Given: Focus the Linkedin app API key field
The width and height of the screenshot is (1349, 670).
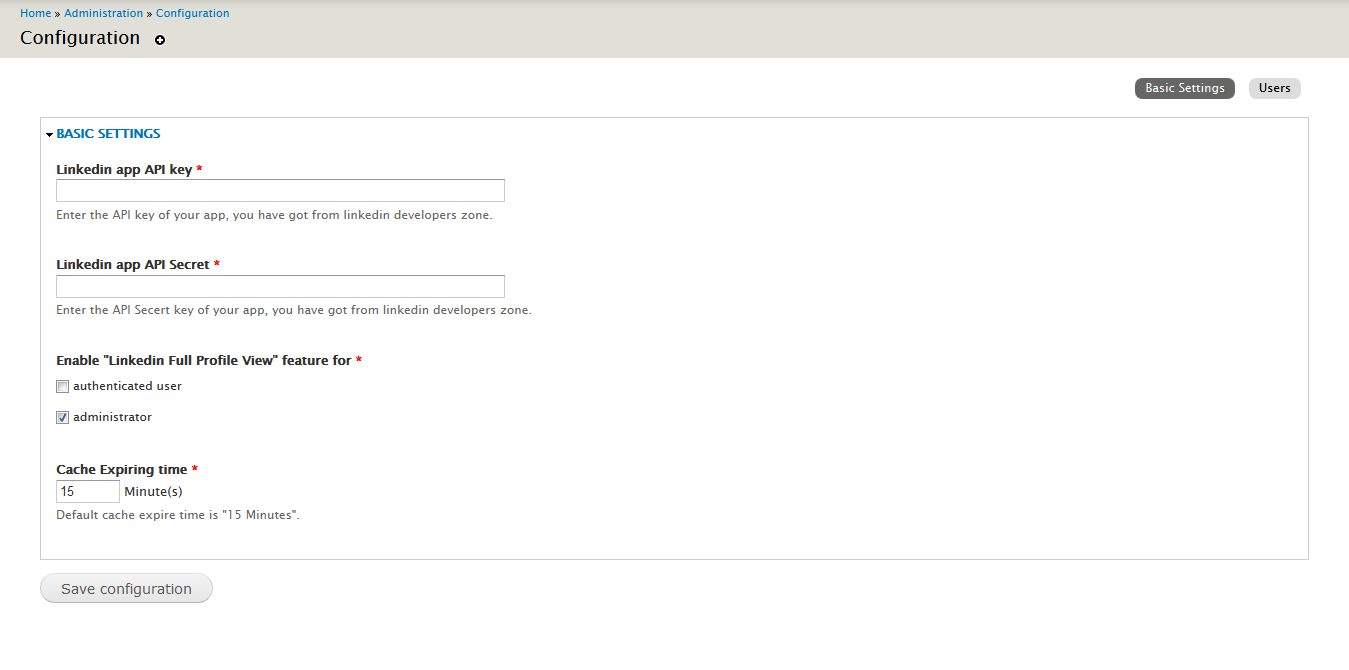Looking at the screenshot, I should 280,191.
